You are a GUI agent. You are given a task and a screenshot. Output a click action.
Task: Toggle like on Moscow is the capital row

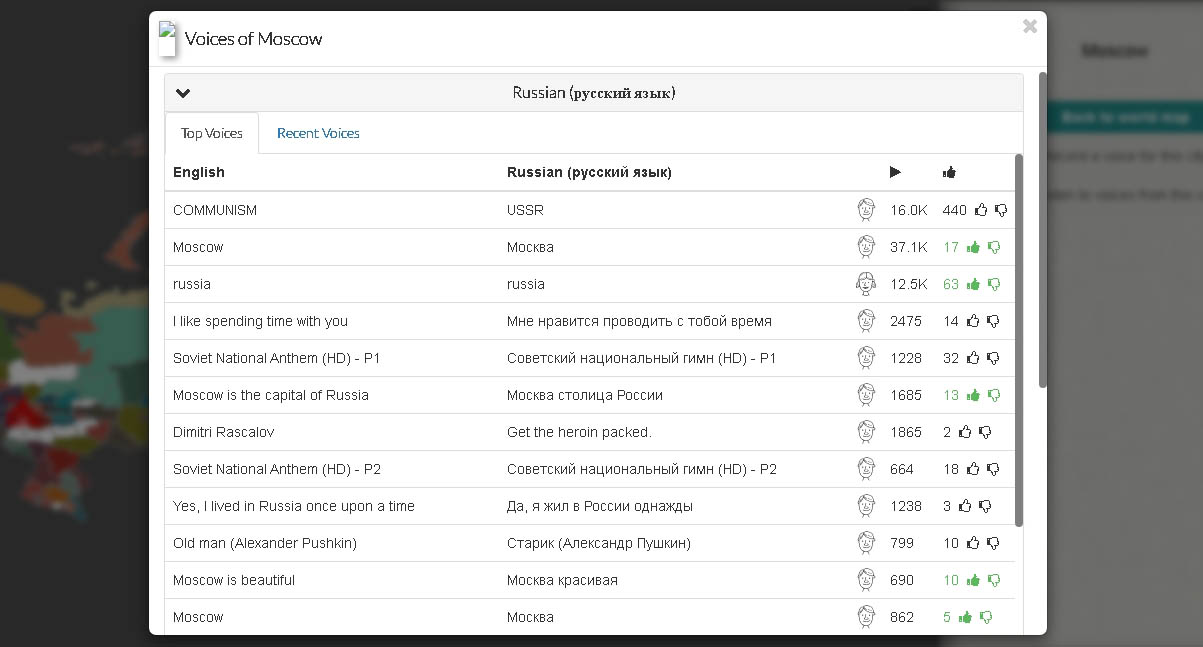[x=973, y=395]
